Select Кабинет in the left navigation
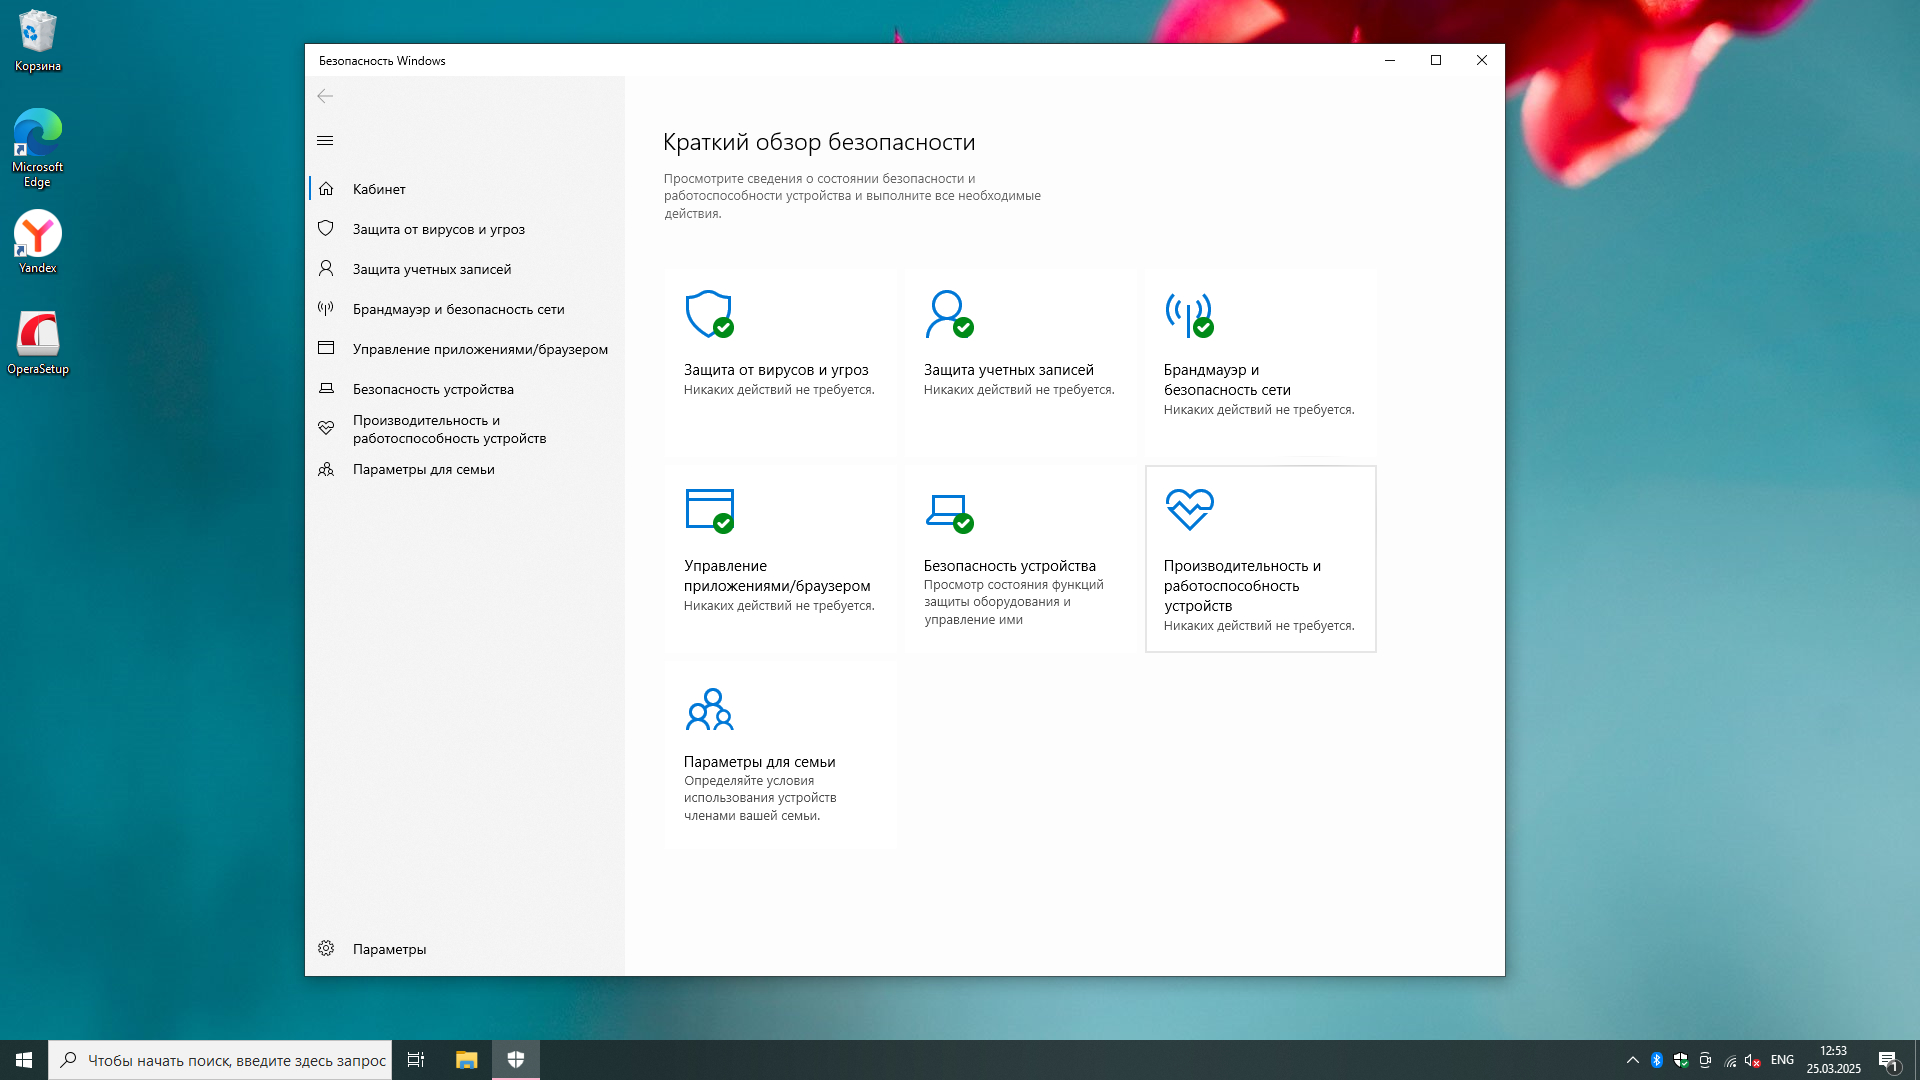The image size is (1920, 1080). coord(379,189)
